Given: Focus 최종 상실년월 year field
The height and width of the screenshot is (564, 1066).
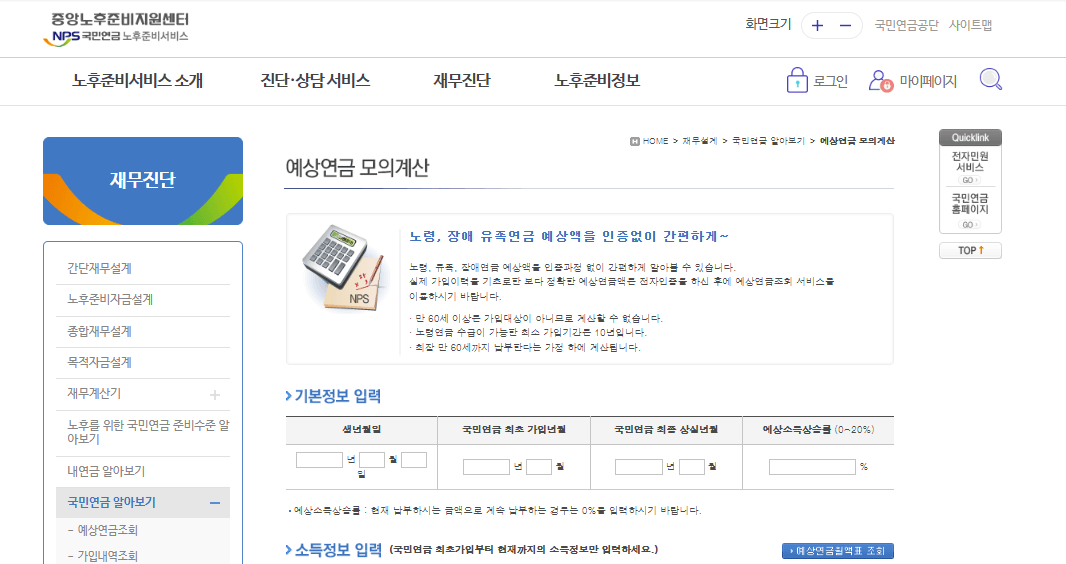Looking at the screenshot, I should (x=638, y=467).
